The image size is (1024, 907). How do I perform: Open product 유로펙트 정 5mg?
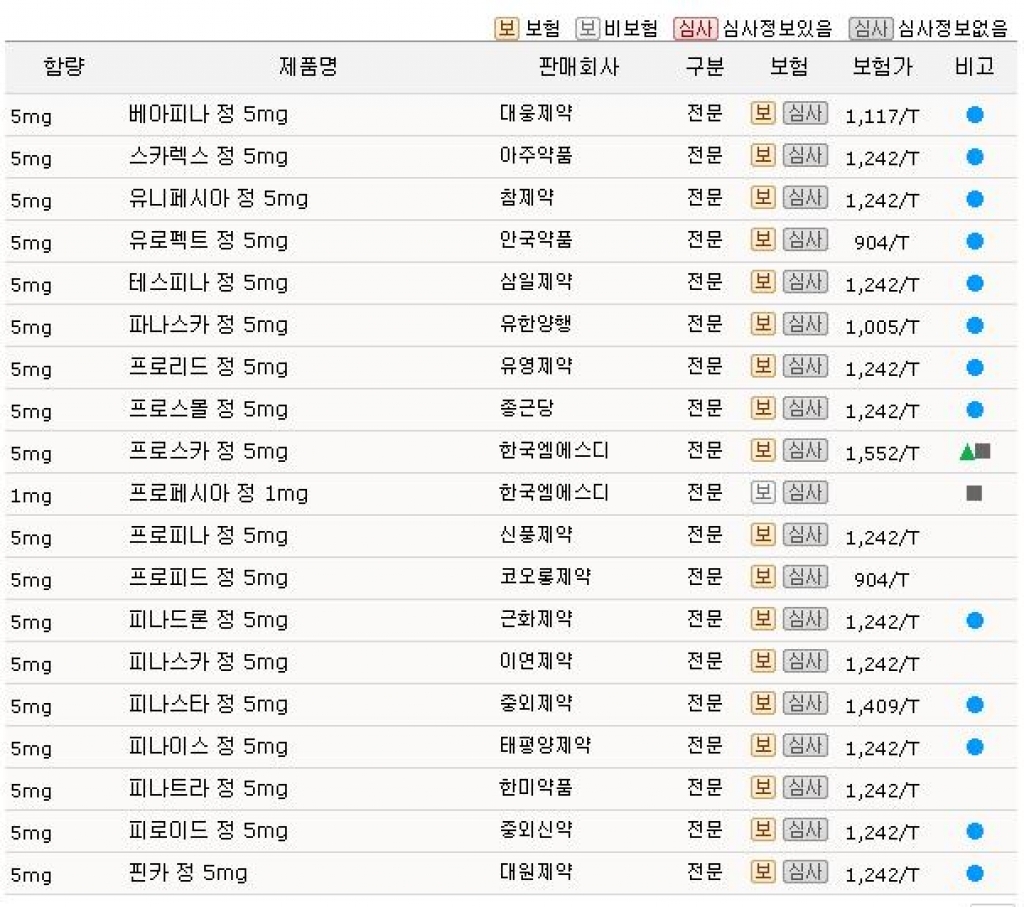(208, 241)
